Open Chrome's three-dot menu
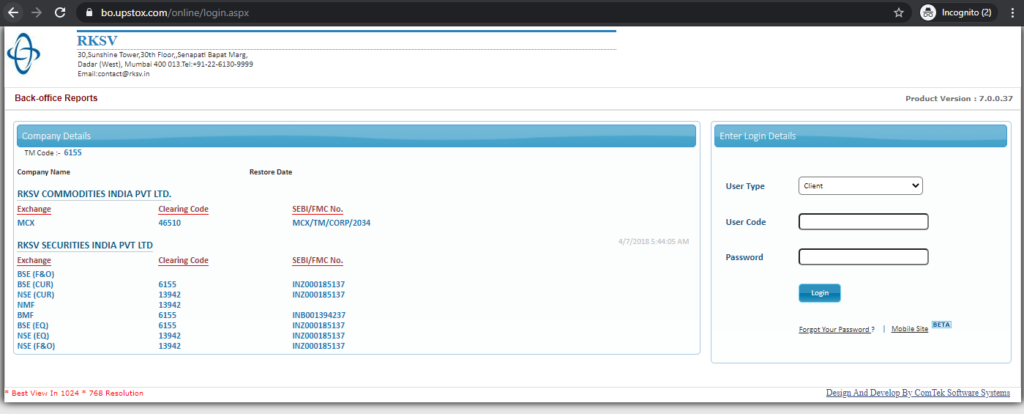 [x=1011, y=12]
